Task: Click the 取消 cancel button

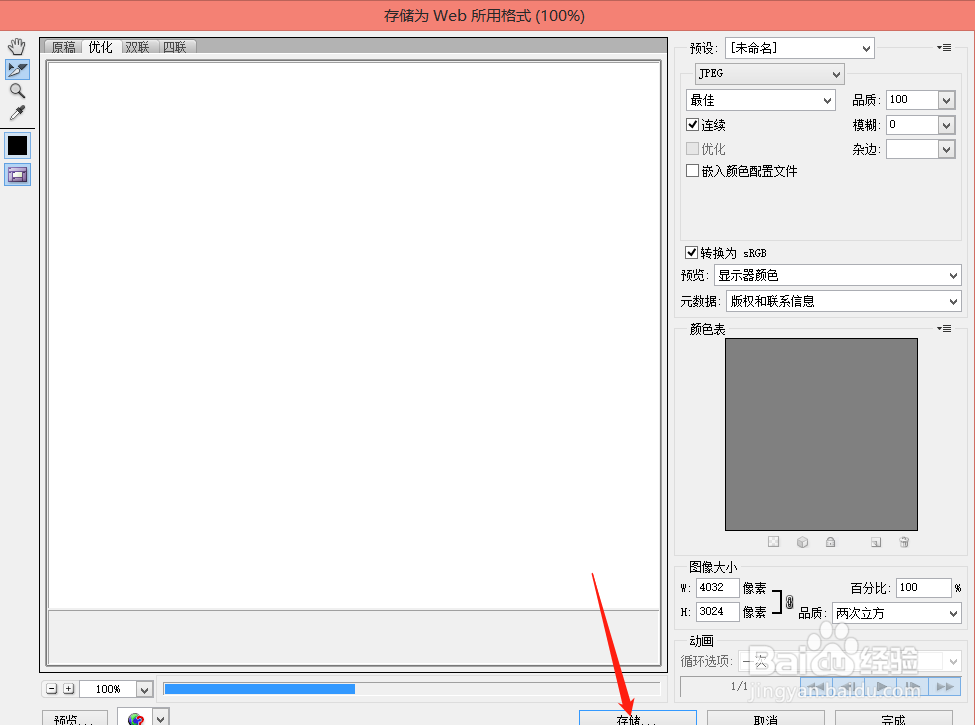Action: (x=765, y=718)
